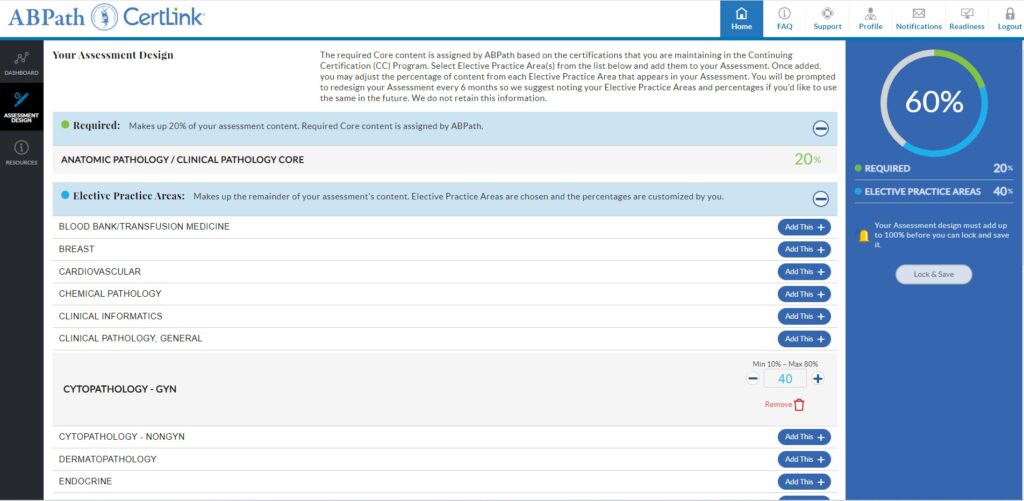Screen dimensions: 1024x501
Task: Click the Cytopathology - GYN percentage field
Action: point(785,379)
